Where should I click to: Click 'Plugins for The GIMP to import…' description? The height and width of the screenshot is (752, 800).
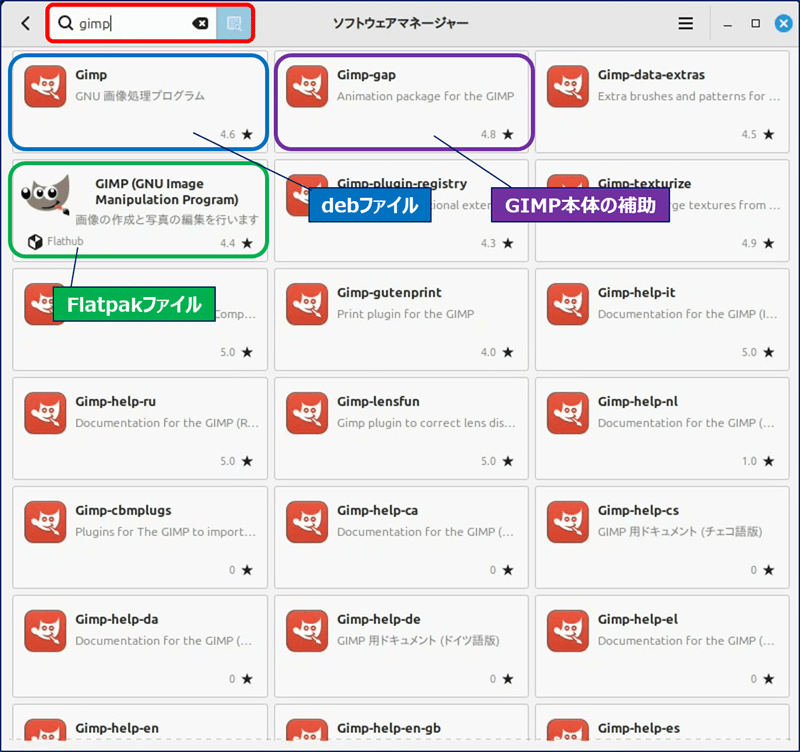[x=165, y=532]
